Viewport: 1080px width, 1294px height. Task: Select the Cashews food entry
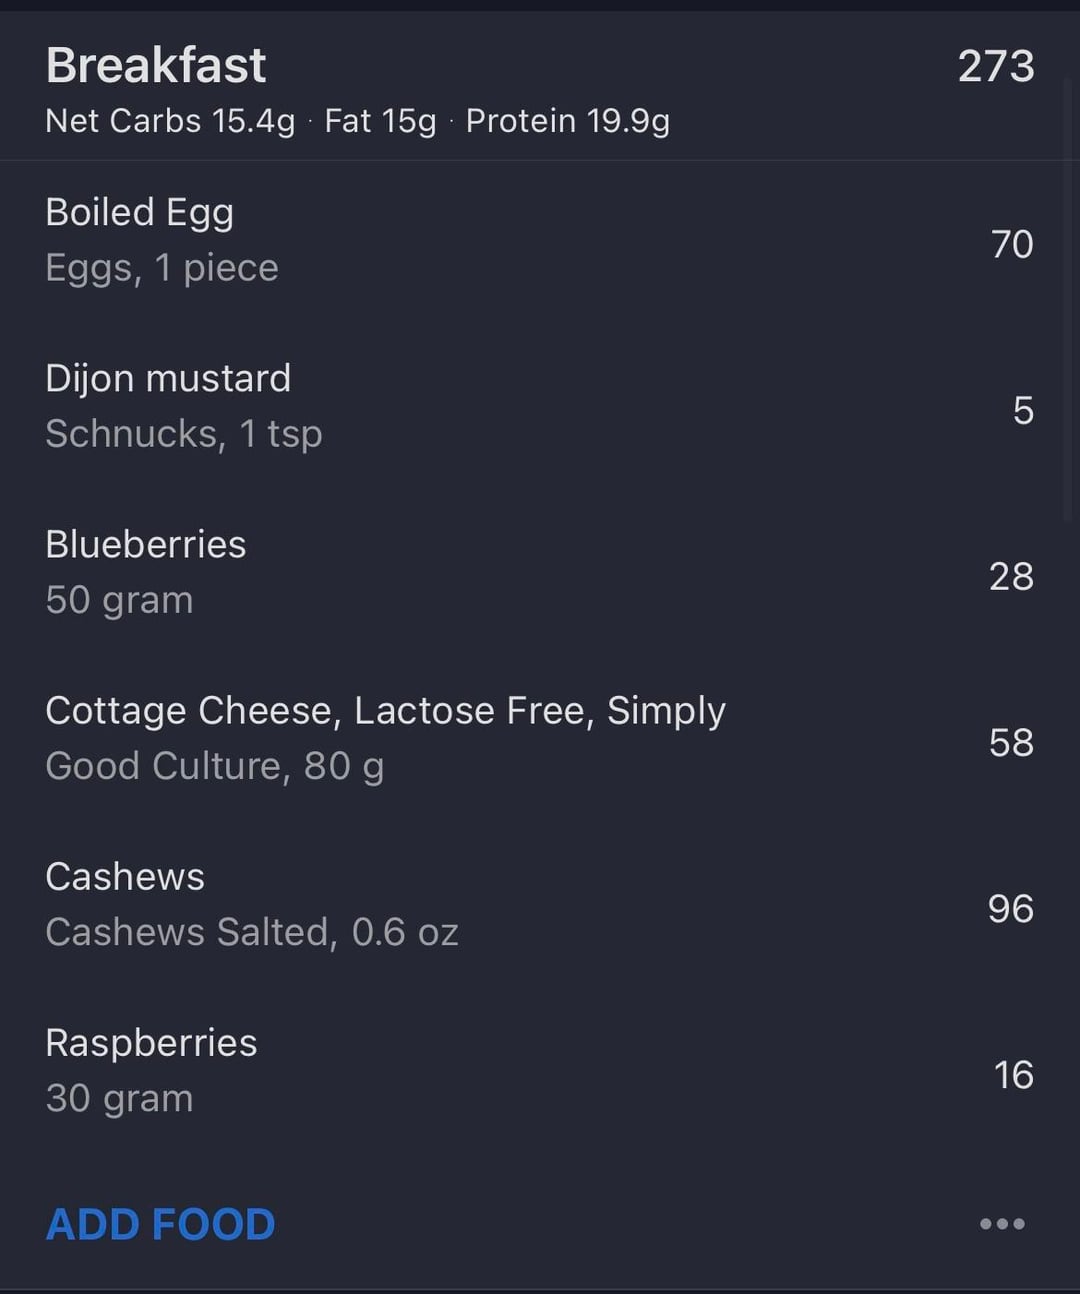tap(125, 877)
